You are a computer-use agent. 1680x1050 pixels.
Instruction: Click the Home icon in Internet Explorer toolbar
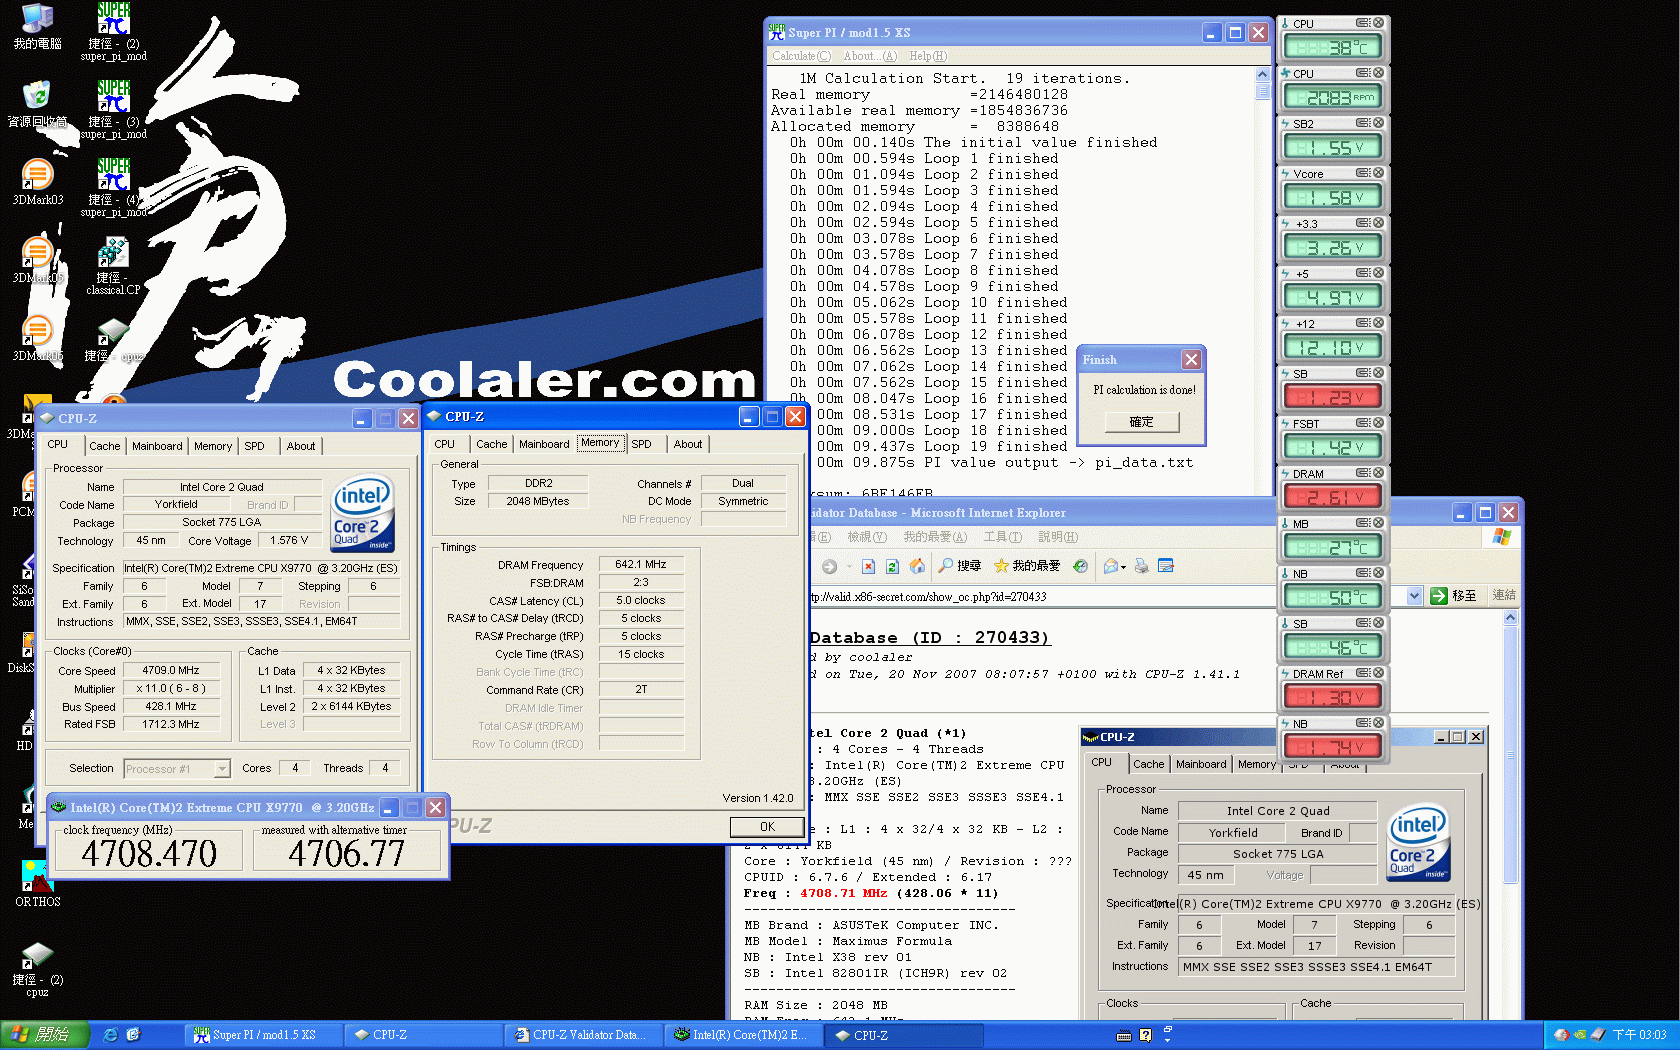point(917,566)
